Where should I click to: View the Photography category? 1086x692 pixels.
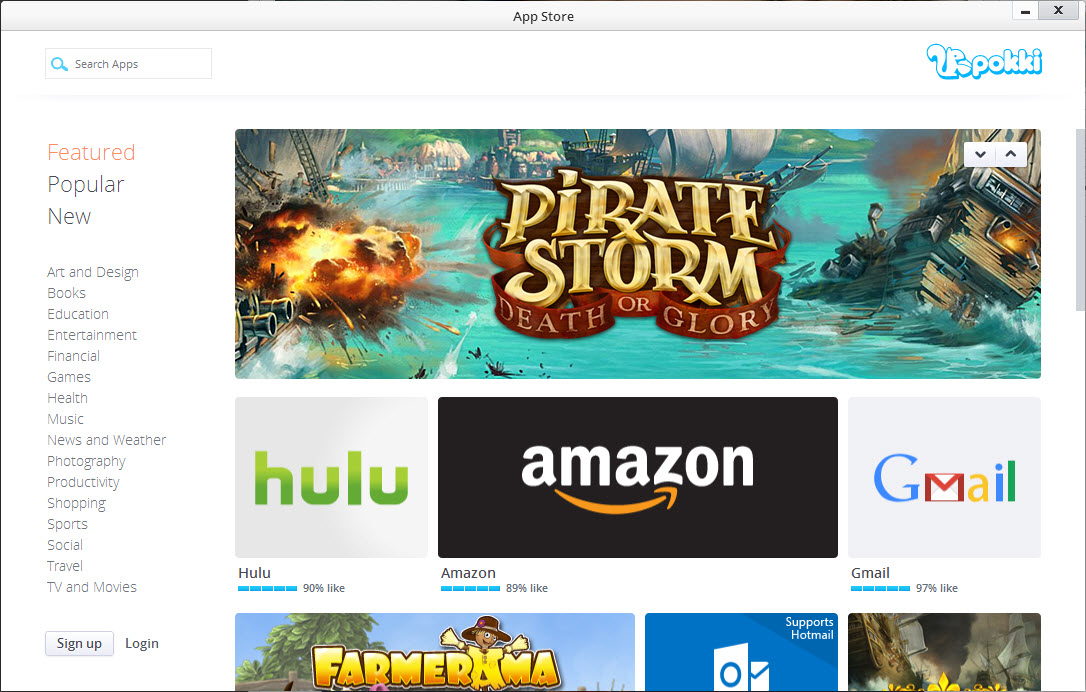click(86, 461)
